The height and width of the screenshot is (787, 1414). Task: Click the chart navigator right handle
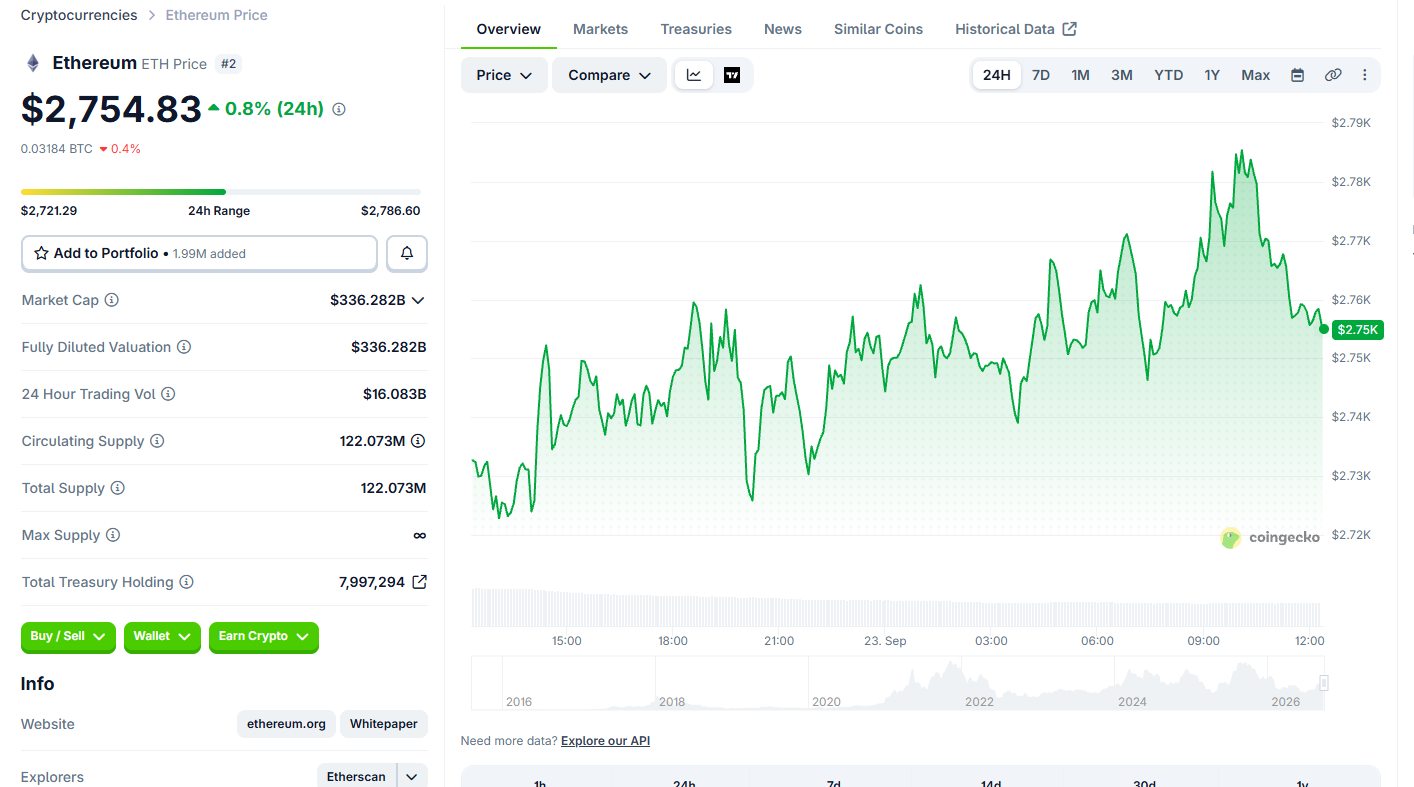pos(1324,683)
